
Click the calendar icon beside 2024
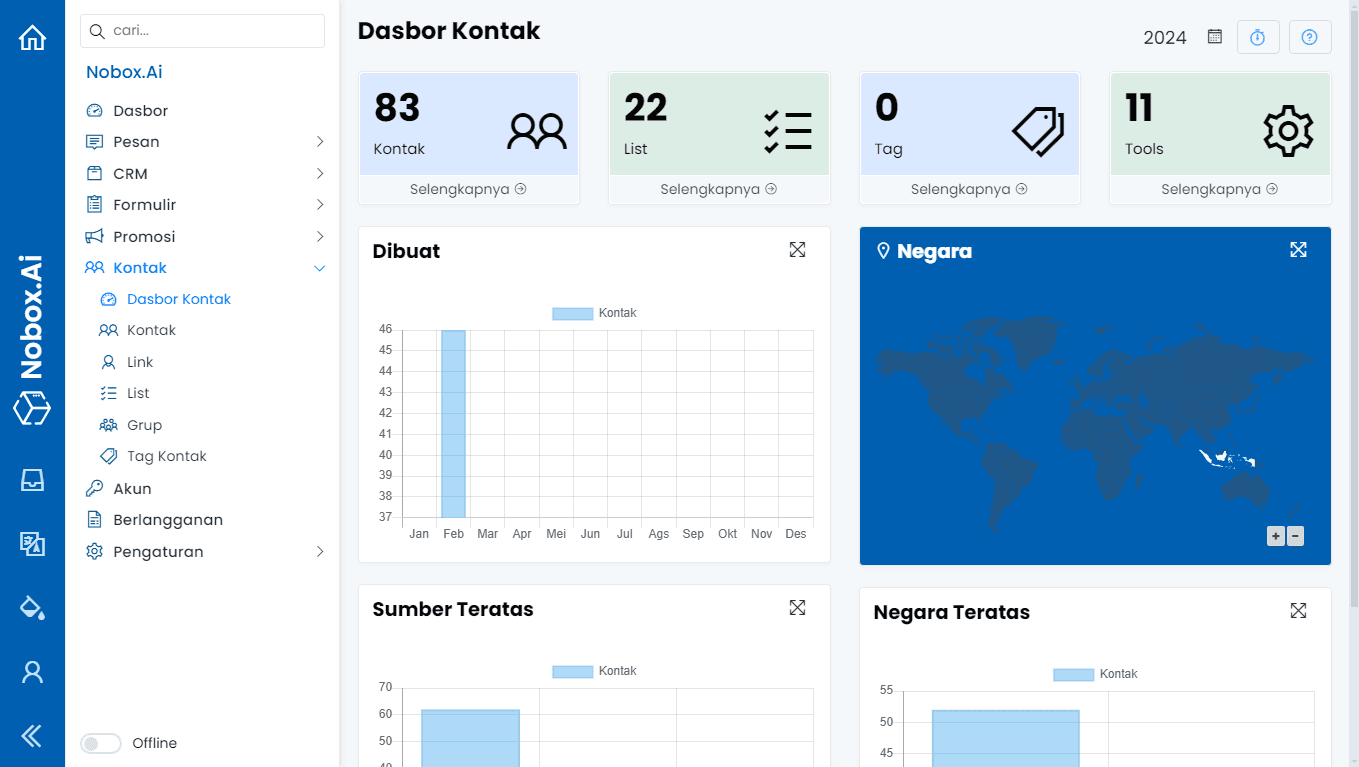coord(1215,37)
